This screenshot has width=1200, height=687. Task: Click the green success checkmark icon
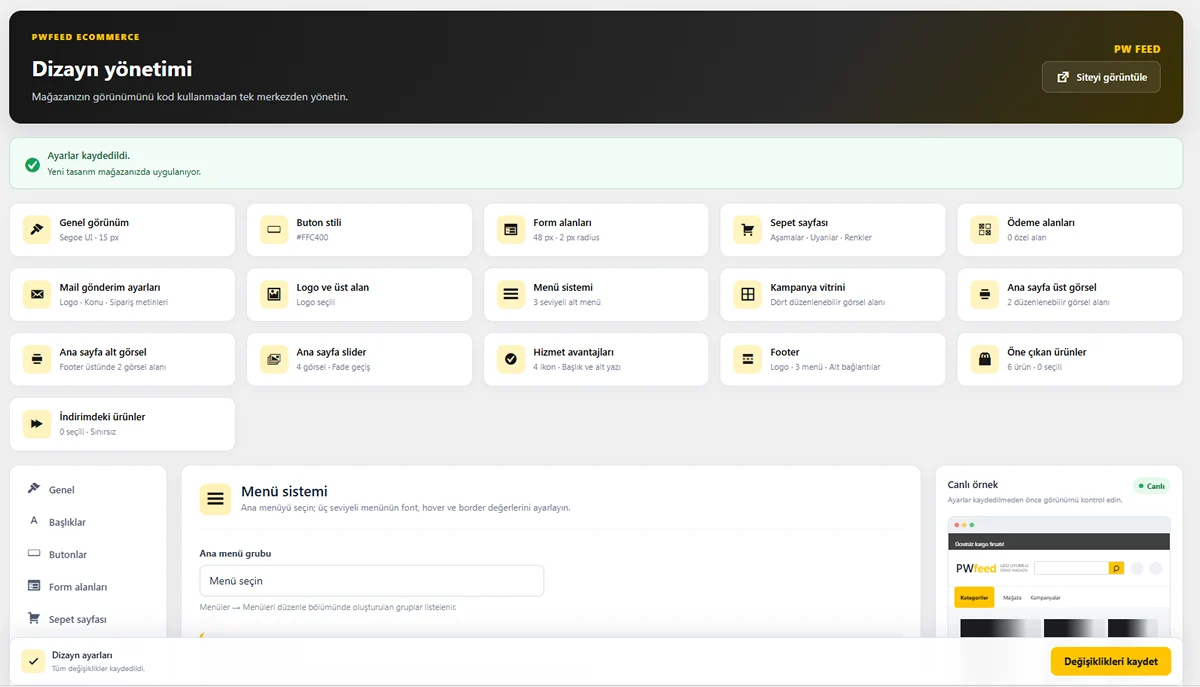[x=33, y=164]
